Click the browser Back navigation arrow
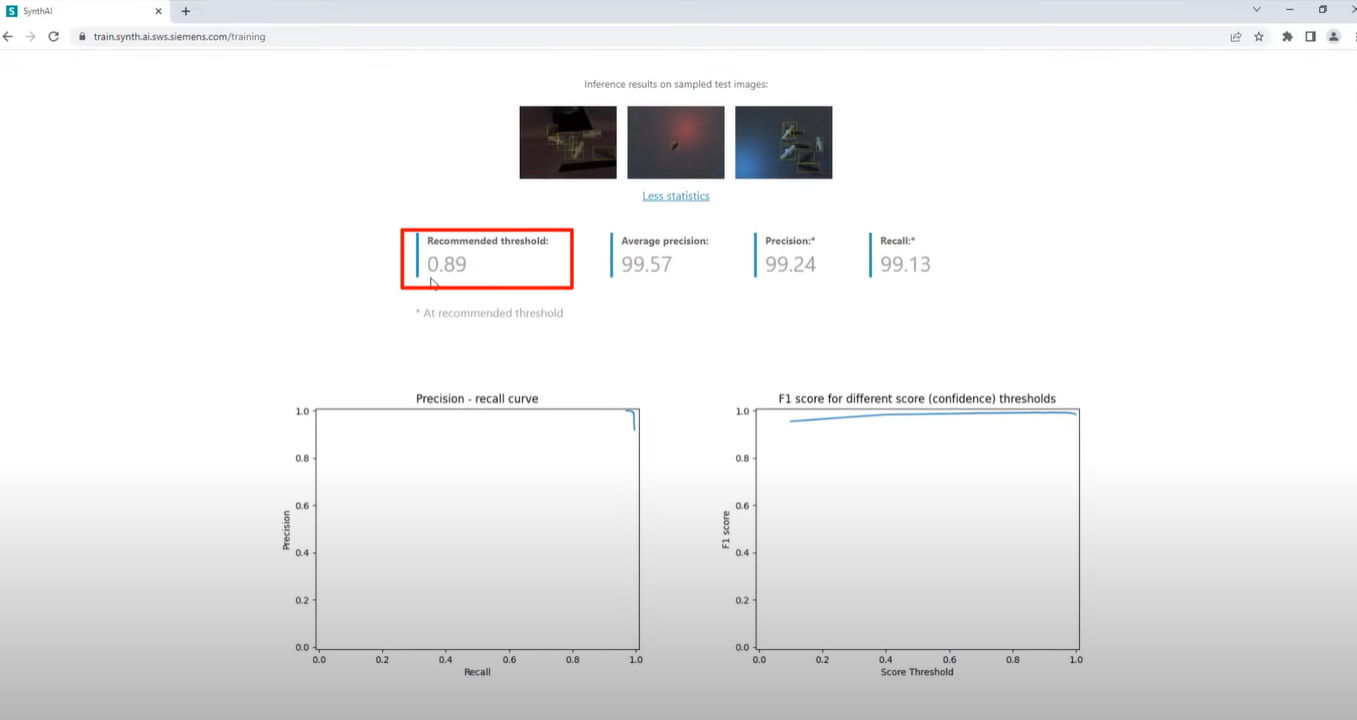This screenshot has height=720, width=1357. [8, 36]
